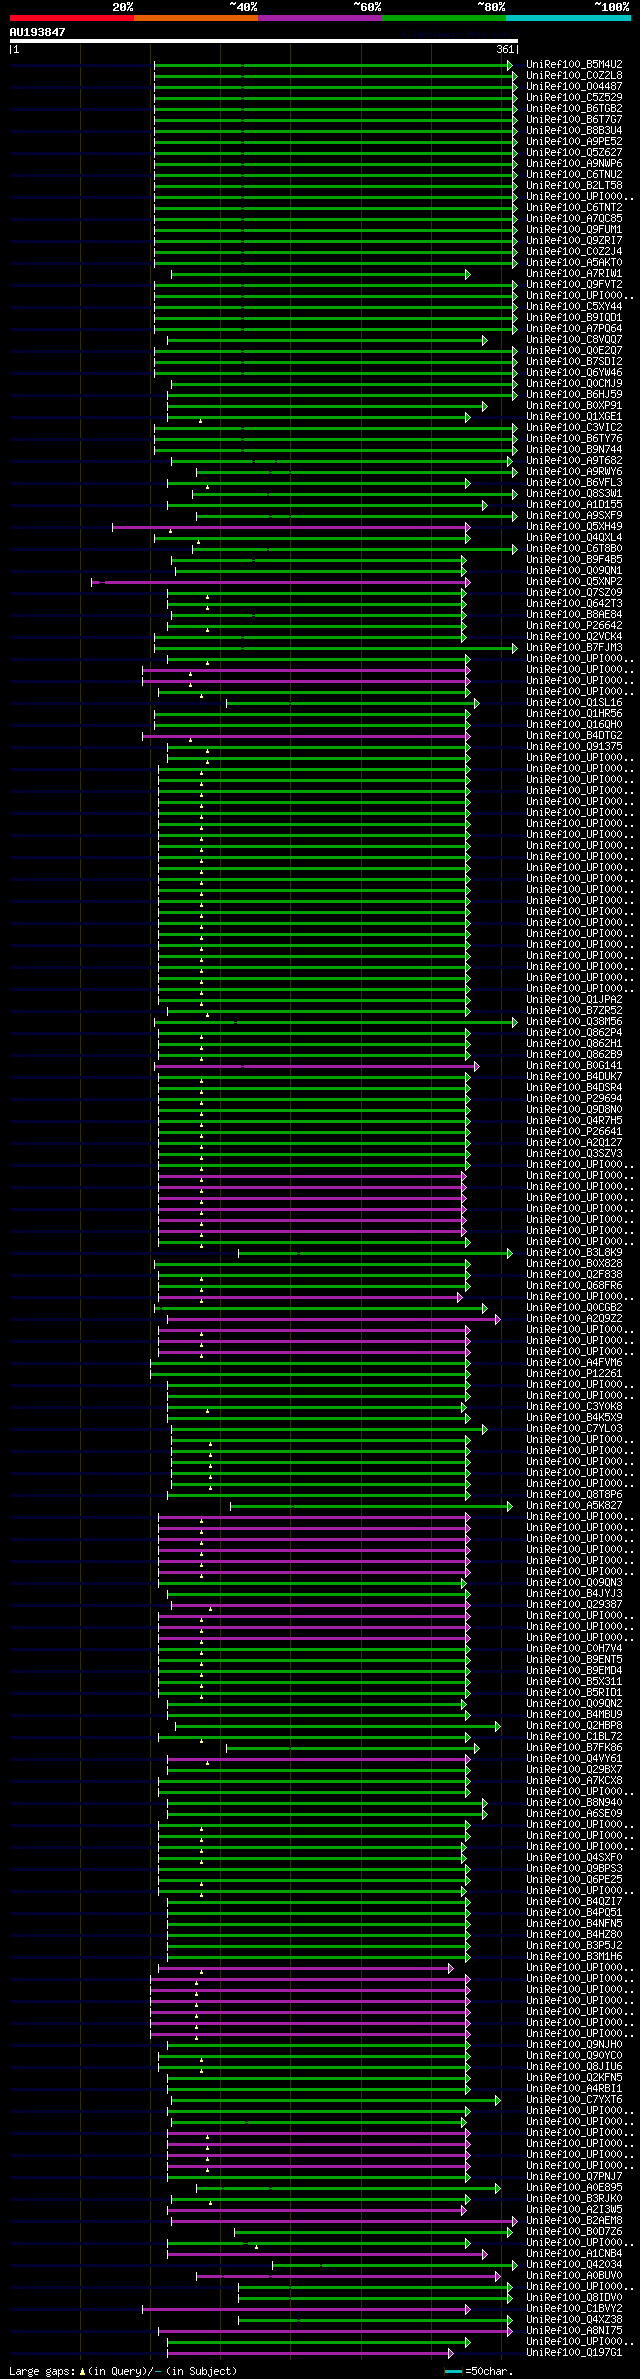Choose the UniRef100_B0XP91 row label
Viewport: 640px width, 2379px height.
[574, 406]
